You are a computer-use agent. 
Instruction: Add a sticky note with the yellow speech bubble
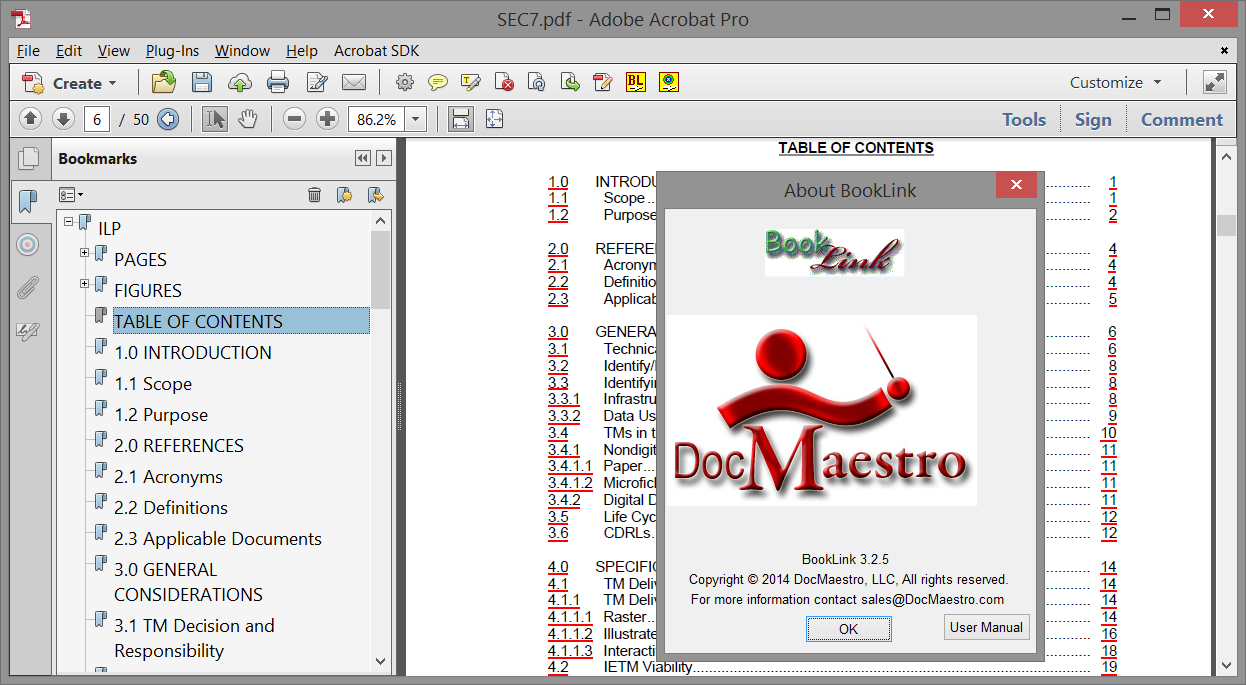(438, 83)
